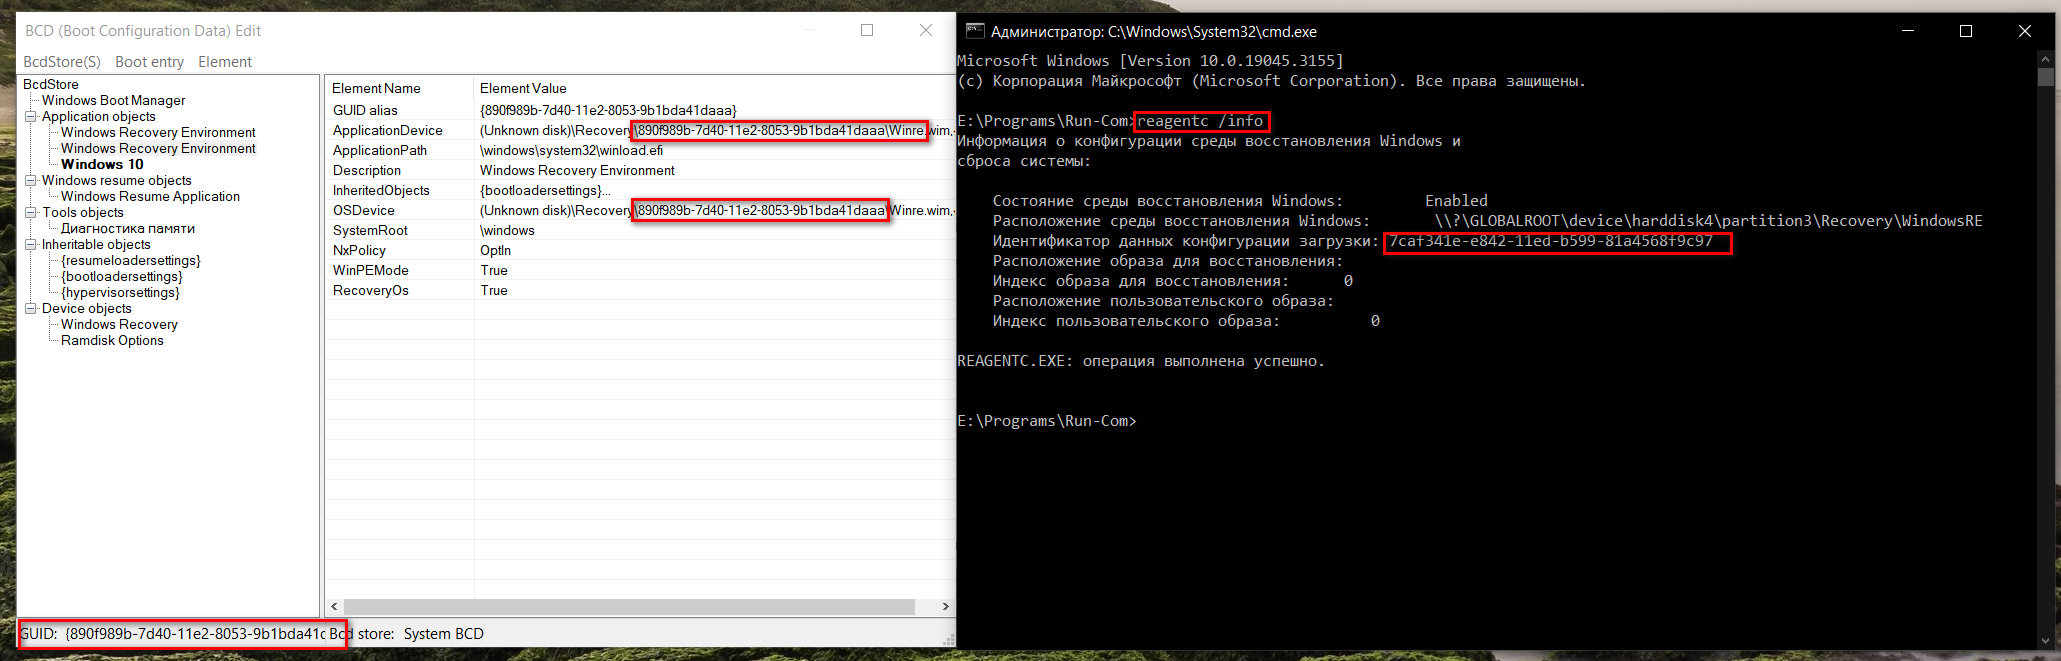This screenshot has height=661, width=2061.
Task: Open the Element menu
Action: 225,62
